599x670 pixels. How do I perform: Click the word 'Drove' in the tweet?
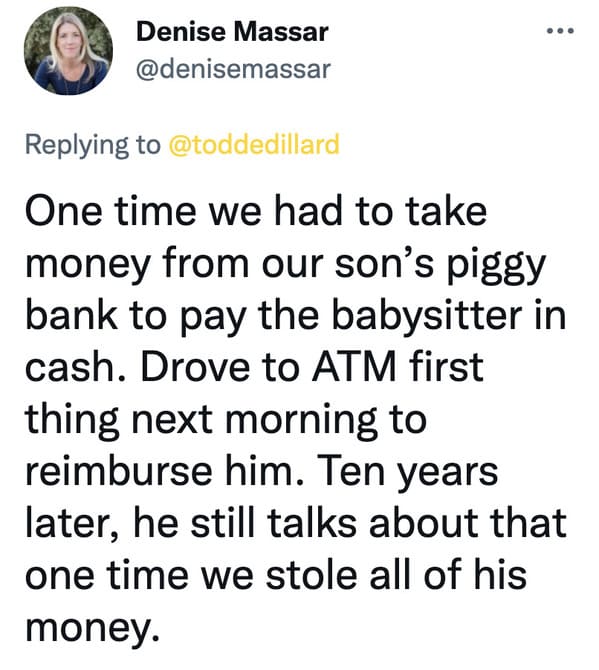click(x=195, y=367)
